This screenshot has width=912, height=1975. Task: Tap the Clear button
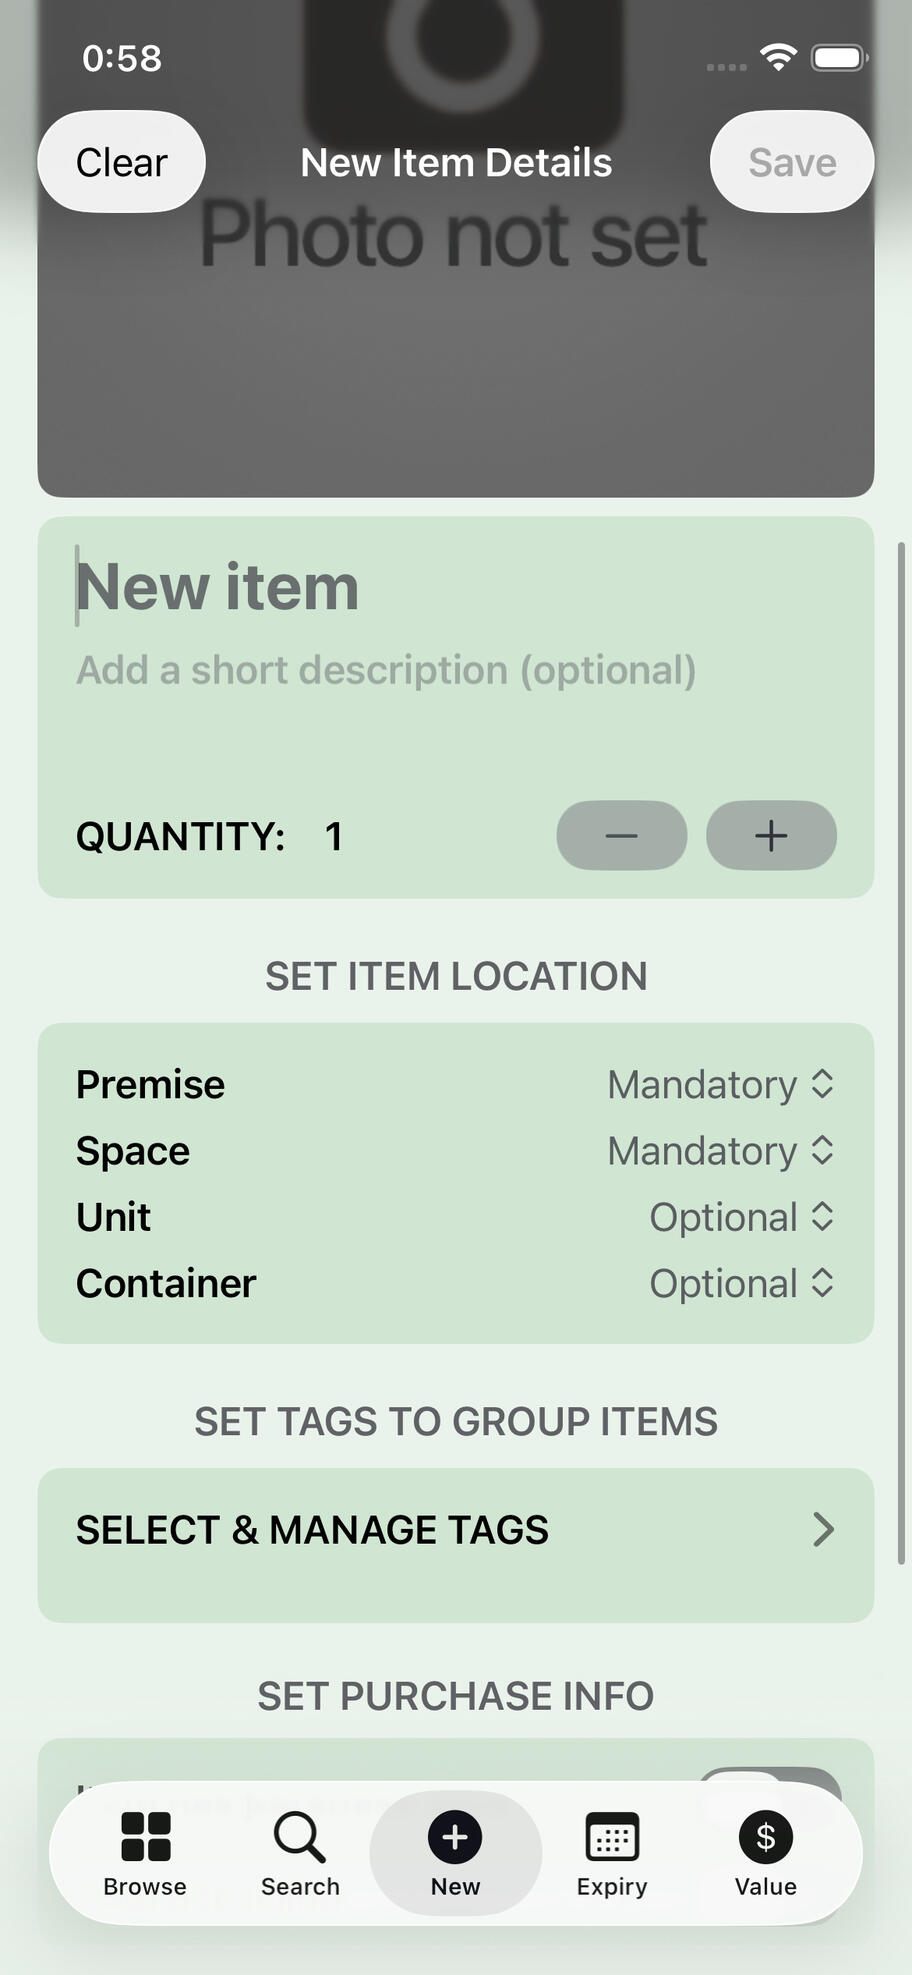(x=122, y=161)
